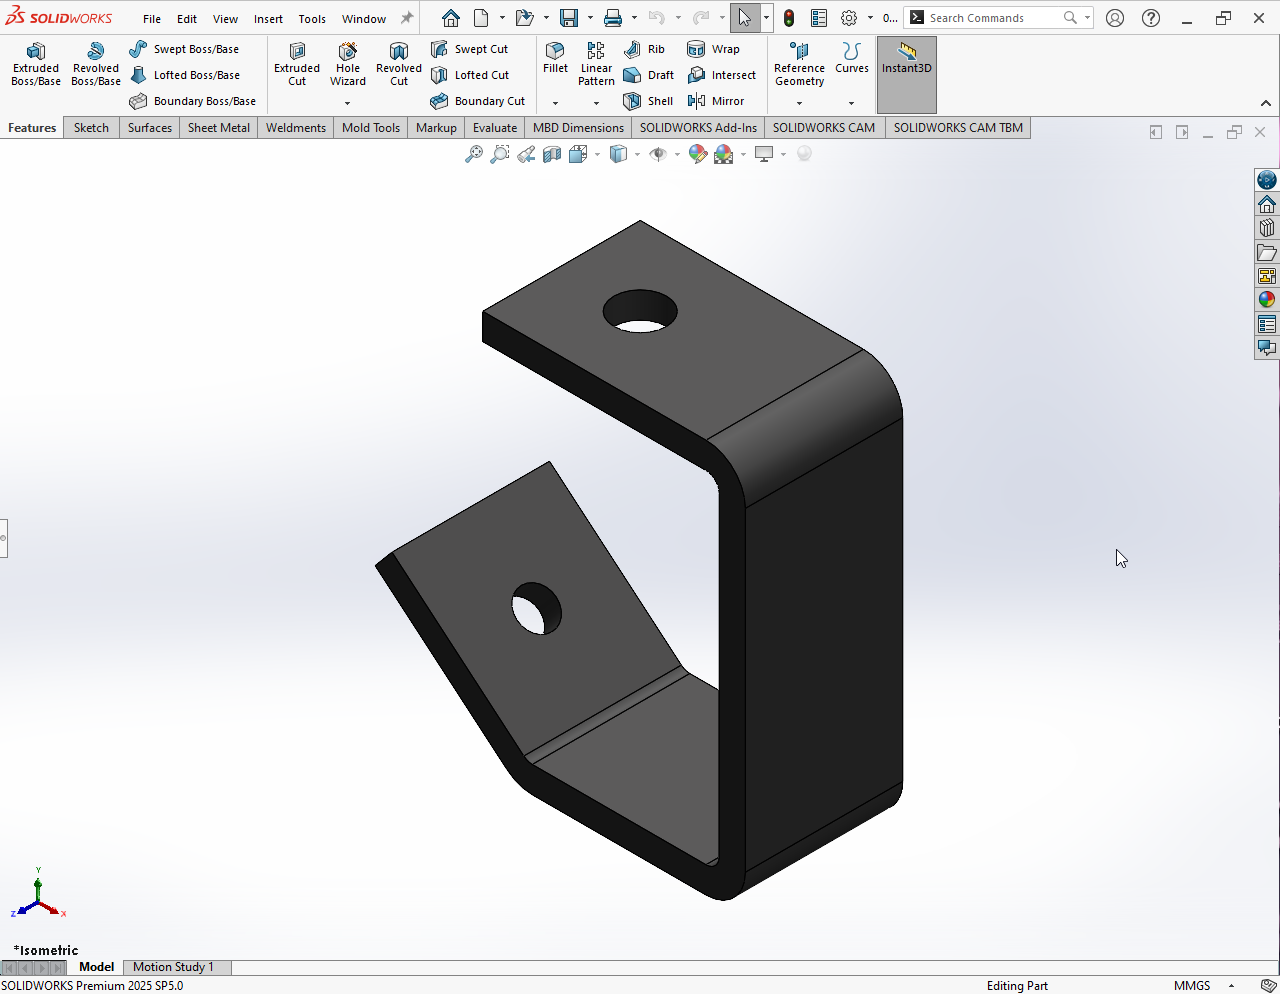Viewport: 1280px width, 994px height.
Task: Click the Fillet feature icon
Action: (555, 58)
